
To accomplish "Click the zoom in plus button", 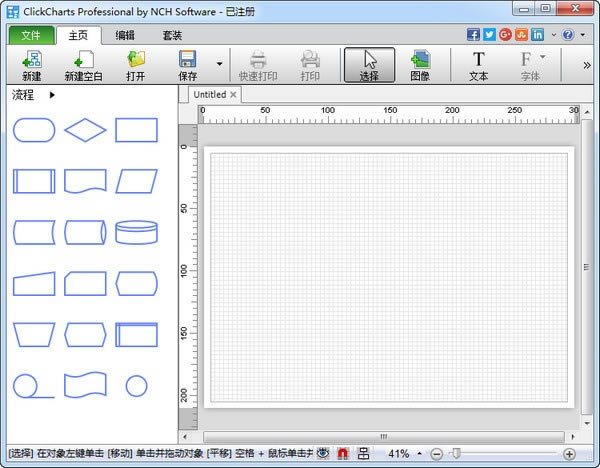I will pyautogui.click(x=569, y=454).
